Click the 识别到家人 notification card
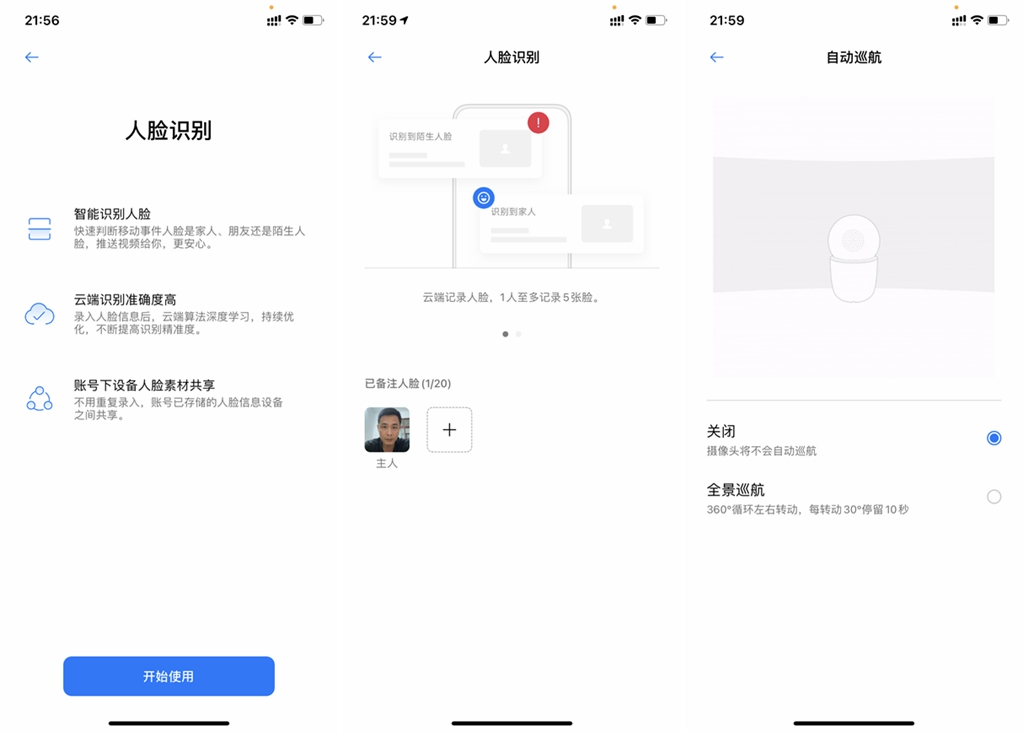Image resolution: width=1024 pixels, height=732 pixels. [x=562, y=223]
